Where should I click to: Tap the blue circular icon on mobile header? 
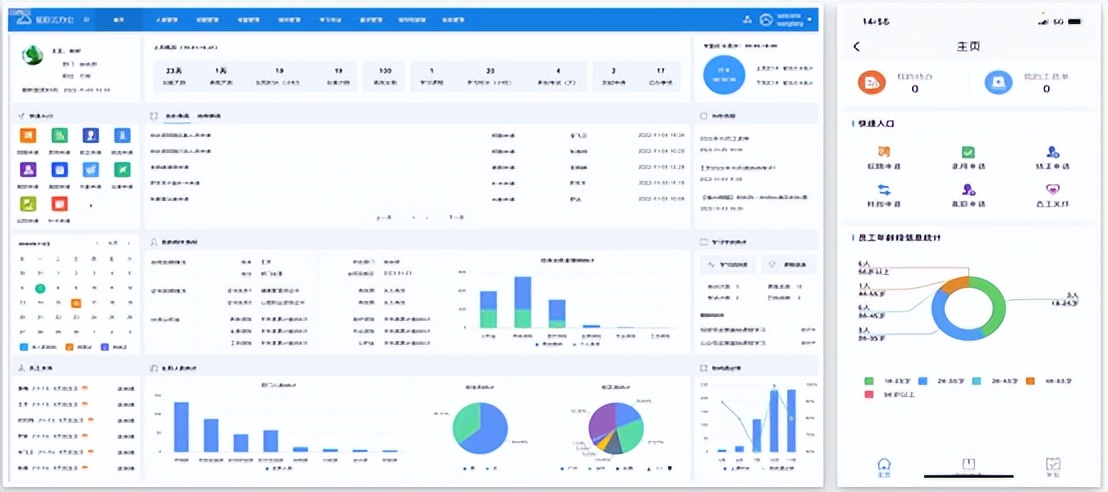[x=999, y=85]
